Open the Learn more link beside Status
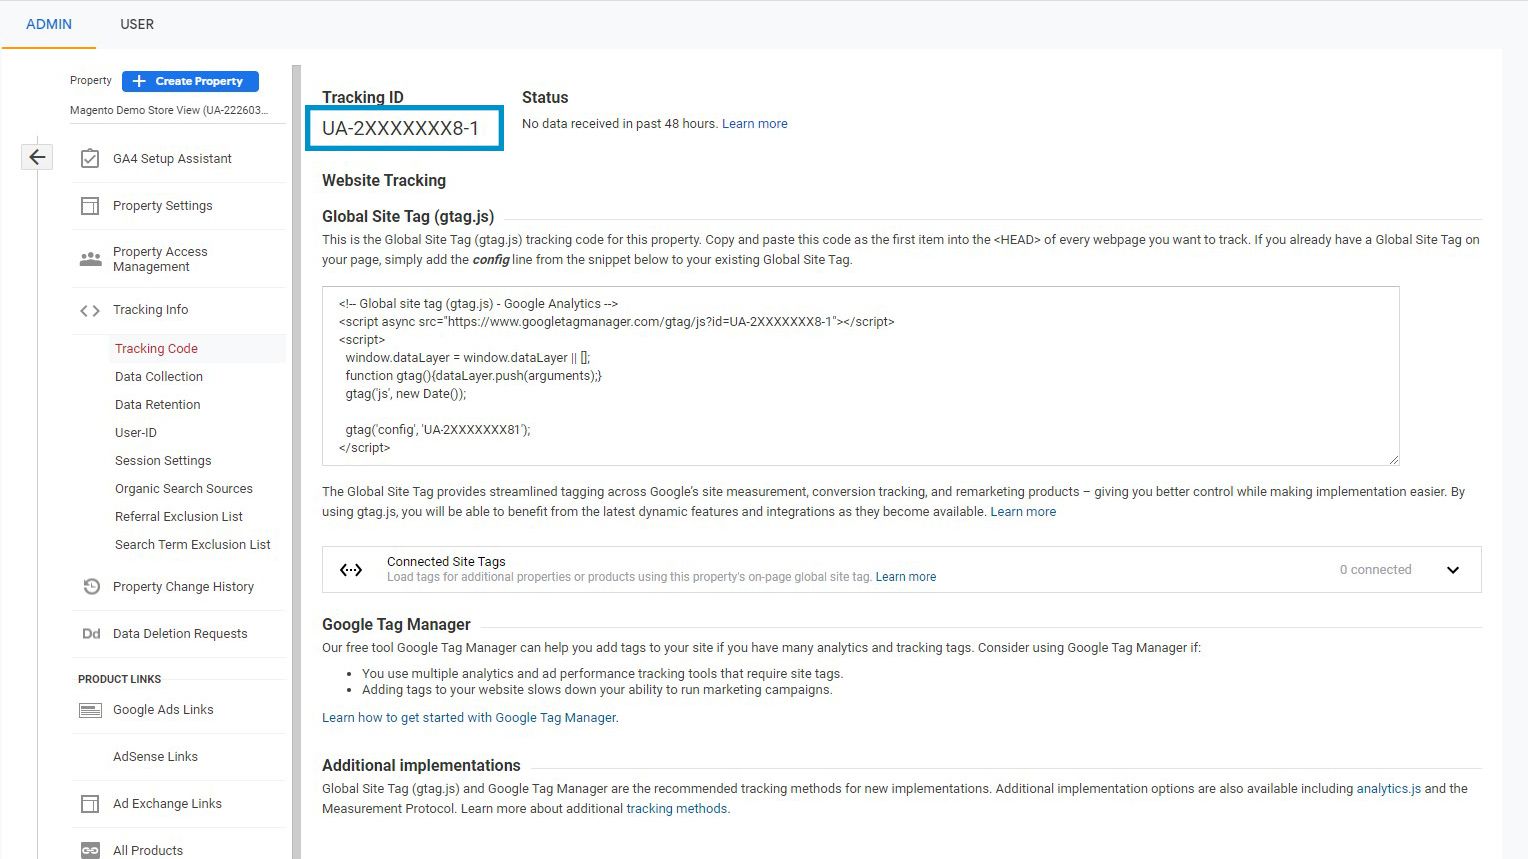The image size is (1528, 859). 755,123
